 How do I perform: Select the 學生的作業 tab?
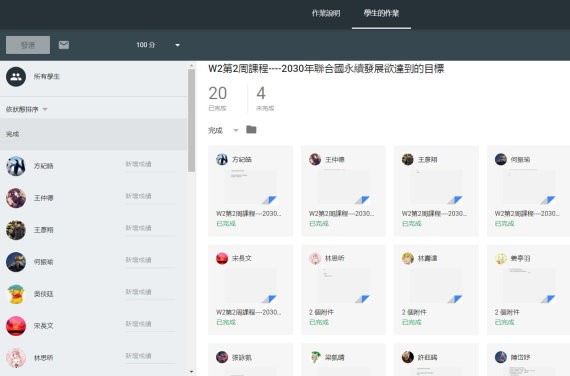click(x=381, y=13)
